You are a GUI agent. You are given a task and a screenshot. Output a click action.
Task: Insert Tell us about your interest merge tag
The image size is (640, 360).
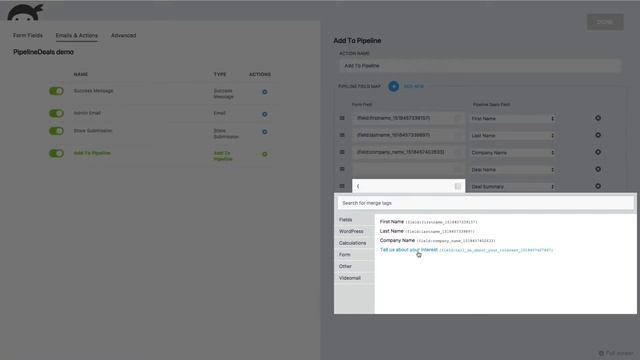pyautogui.click(x=466, y=250)
